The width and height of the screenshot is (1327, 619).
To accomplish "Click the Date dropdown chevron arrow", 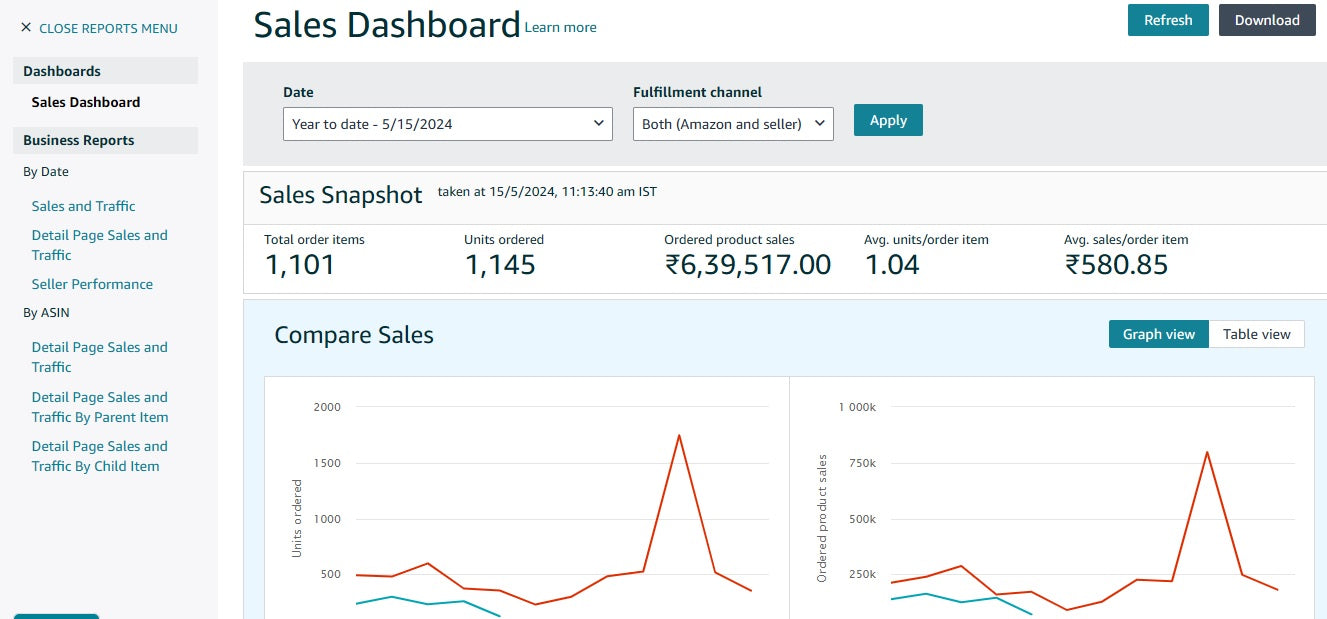I will [x=599, y=123].
